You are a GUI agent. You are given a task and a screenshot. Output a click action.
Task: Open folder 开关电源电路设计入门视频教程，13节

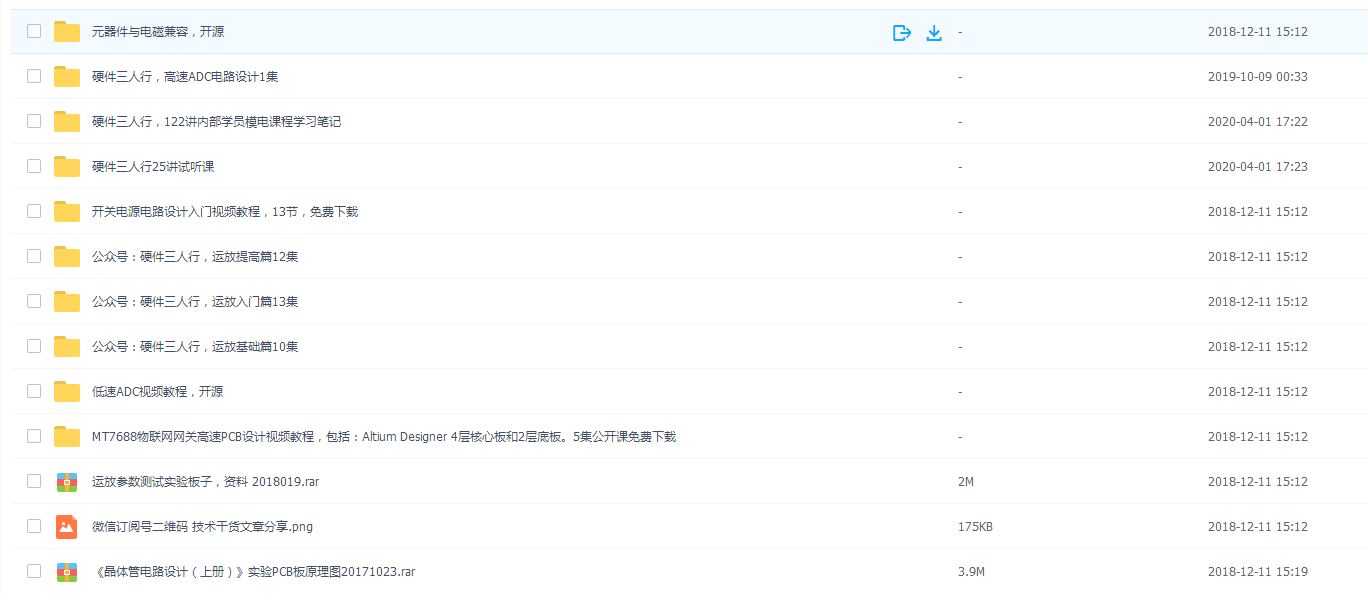pyautogui.click(x=225, y=212)
